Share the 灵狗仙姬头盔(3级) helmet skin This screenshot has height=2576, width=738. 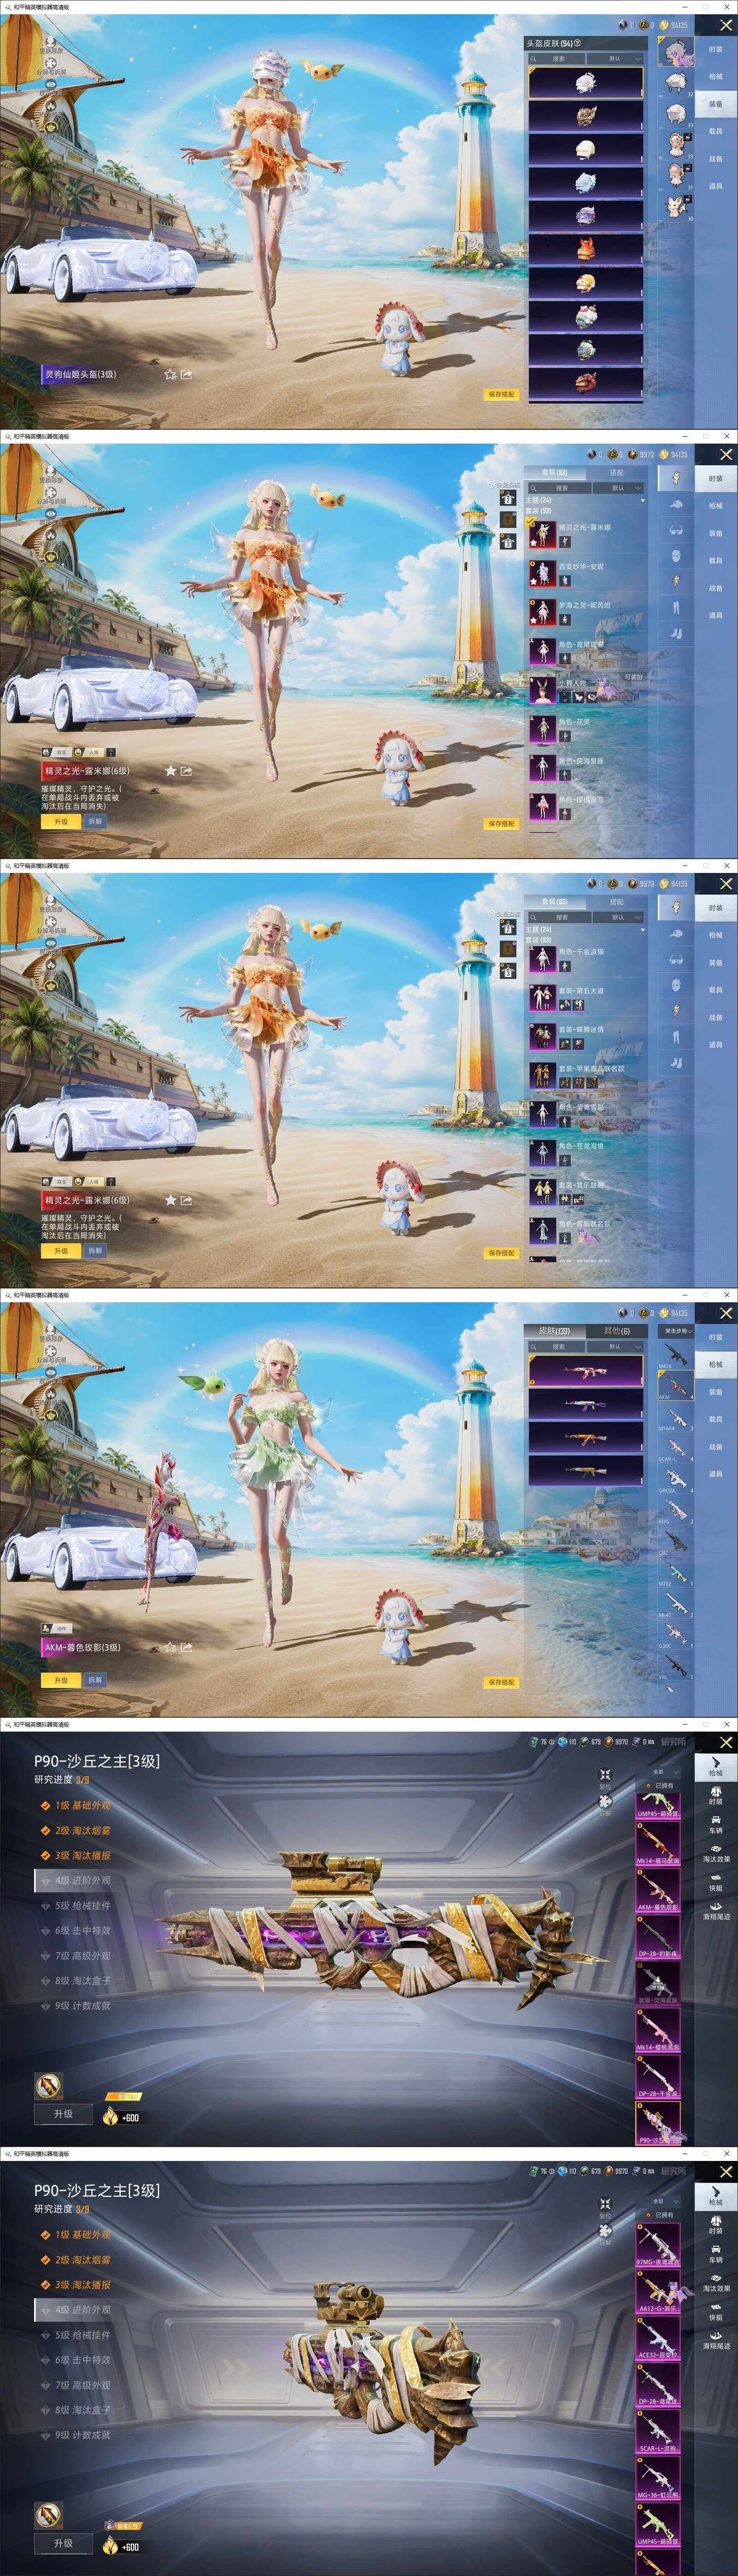[x=186, y=374]
